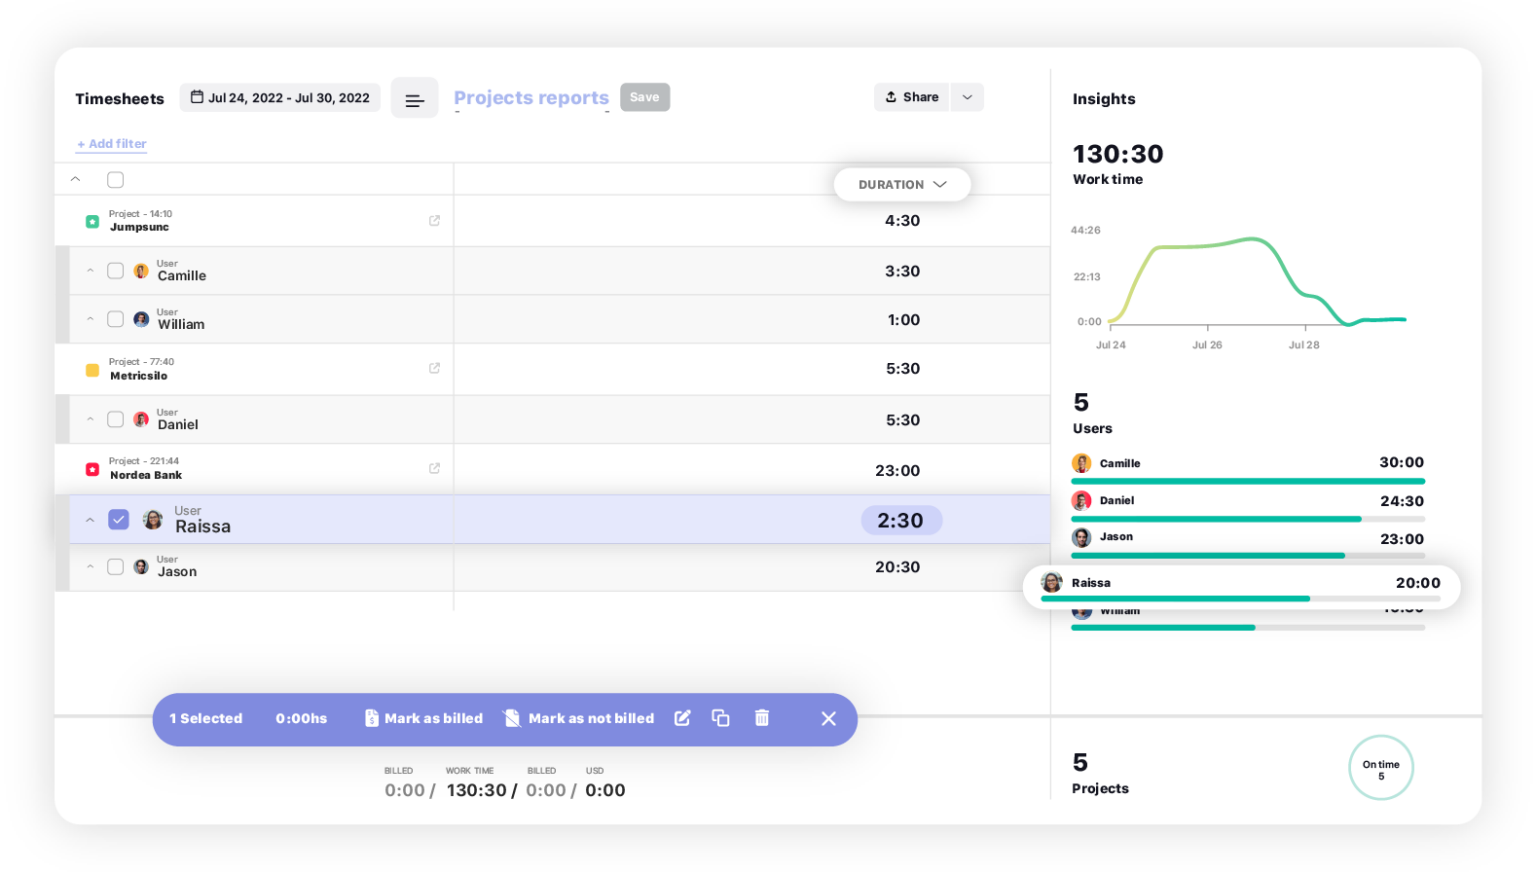Screen dimensions: 1536x872
Task: Open the DURATION dropdown
Action: (x=901, y=184)
